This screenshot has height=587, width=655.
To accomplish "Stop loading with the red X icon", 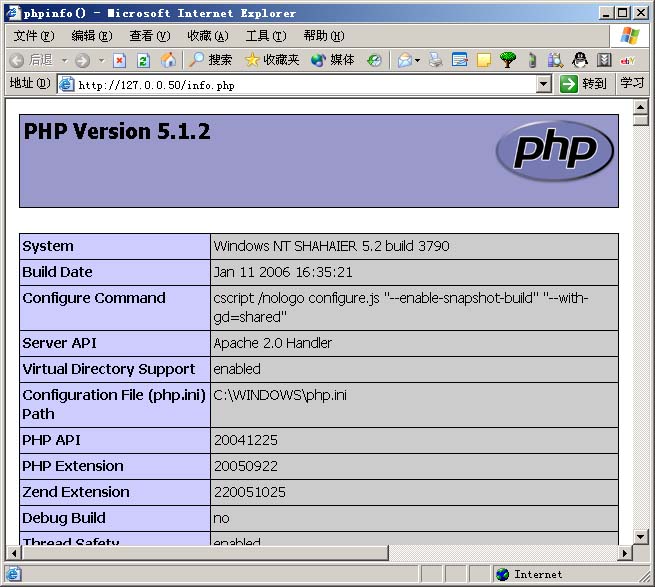I will 119,61.
